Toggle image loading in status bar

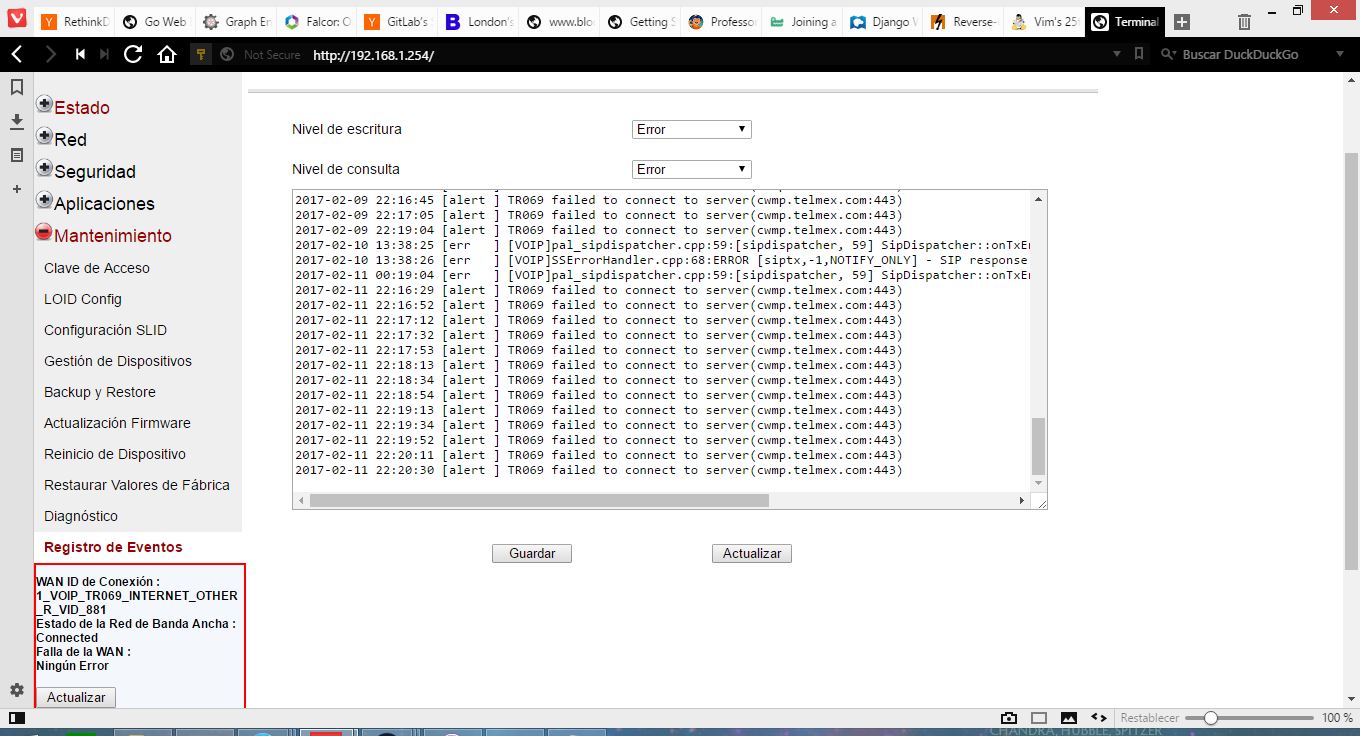1068,718
